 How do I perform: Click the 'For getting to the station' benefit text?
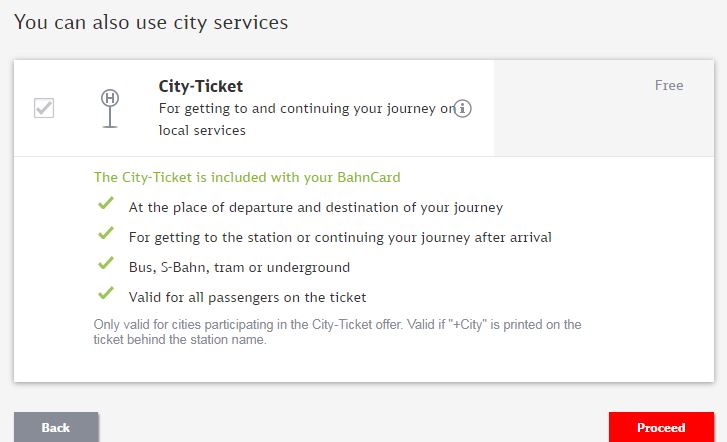click(340, 237)
